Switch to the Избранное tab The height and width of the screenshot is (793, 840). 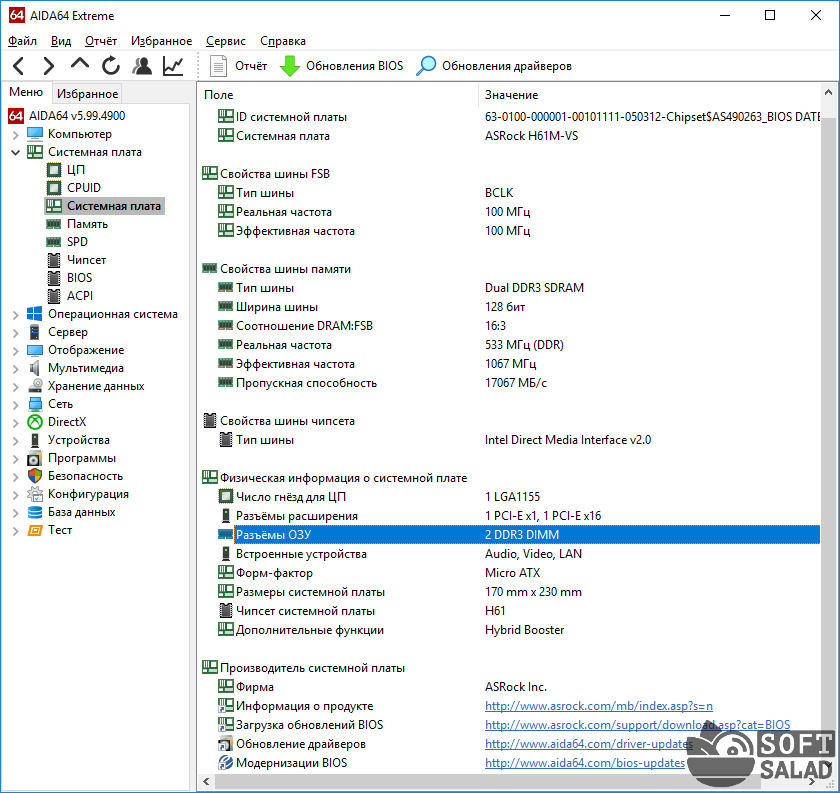87,94
